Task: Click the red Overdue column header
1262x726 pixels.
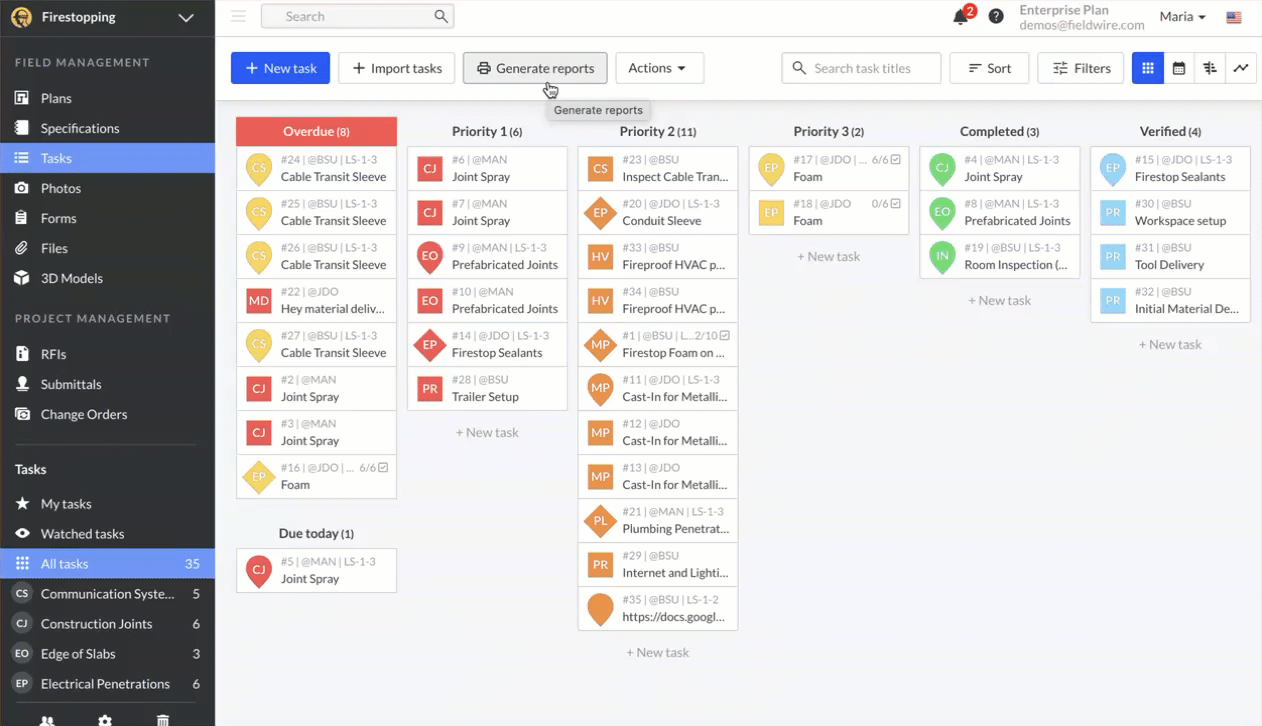Action: (x=316, y=131)
